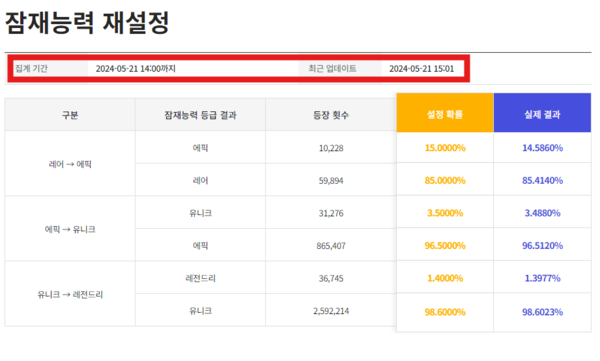
Task: Select the 에픽 → 유니크 category cell
Action: [x=70, y=229]
